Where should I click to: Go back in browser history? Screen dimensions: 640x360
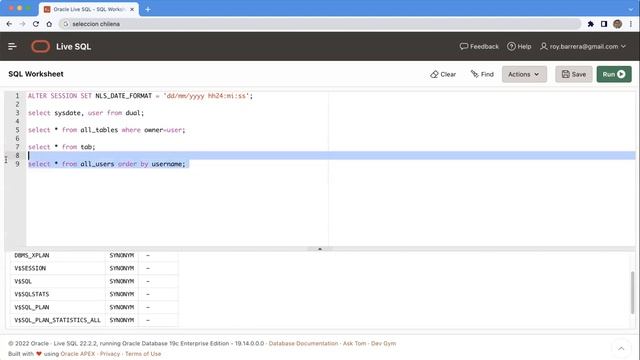(x=9, y=24)
